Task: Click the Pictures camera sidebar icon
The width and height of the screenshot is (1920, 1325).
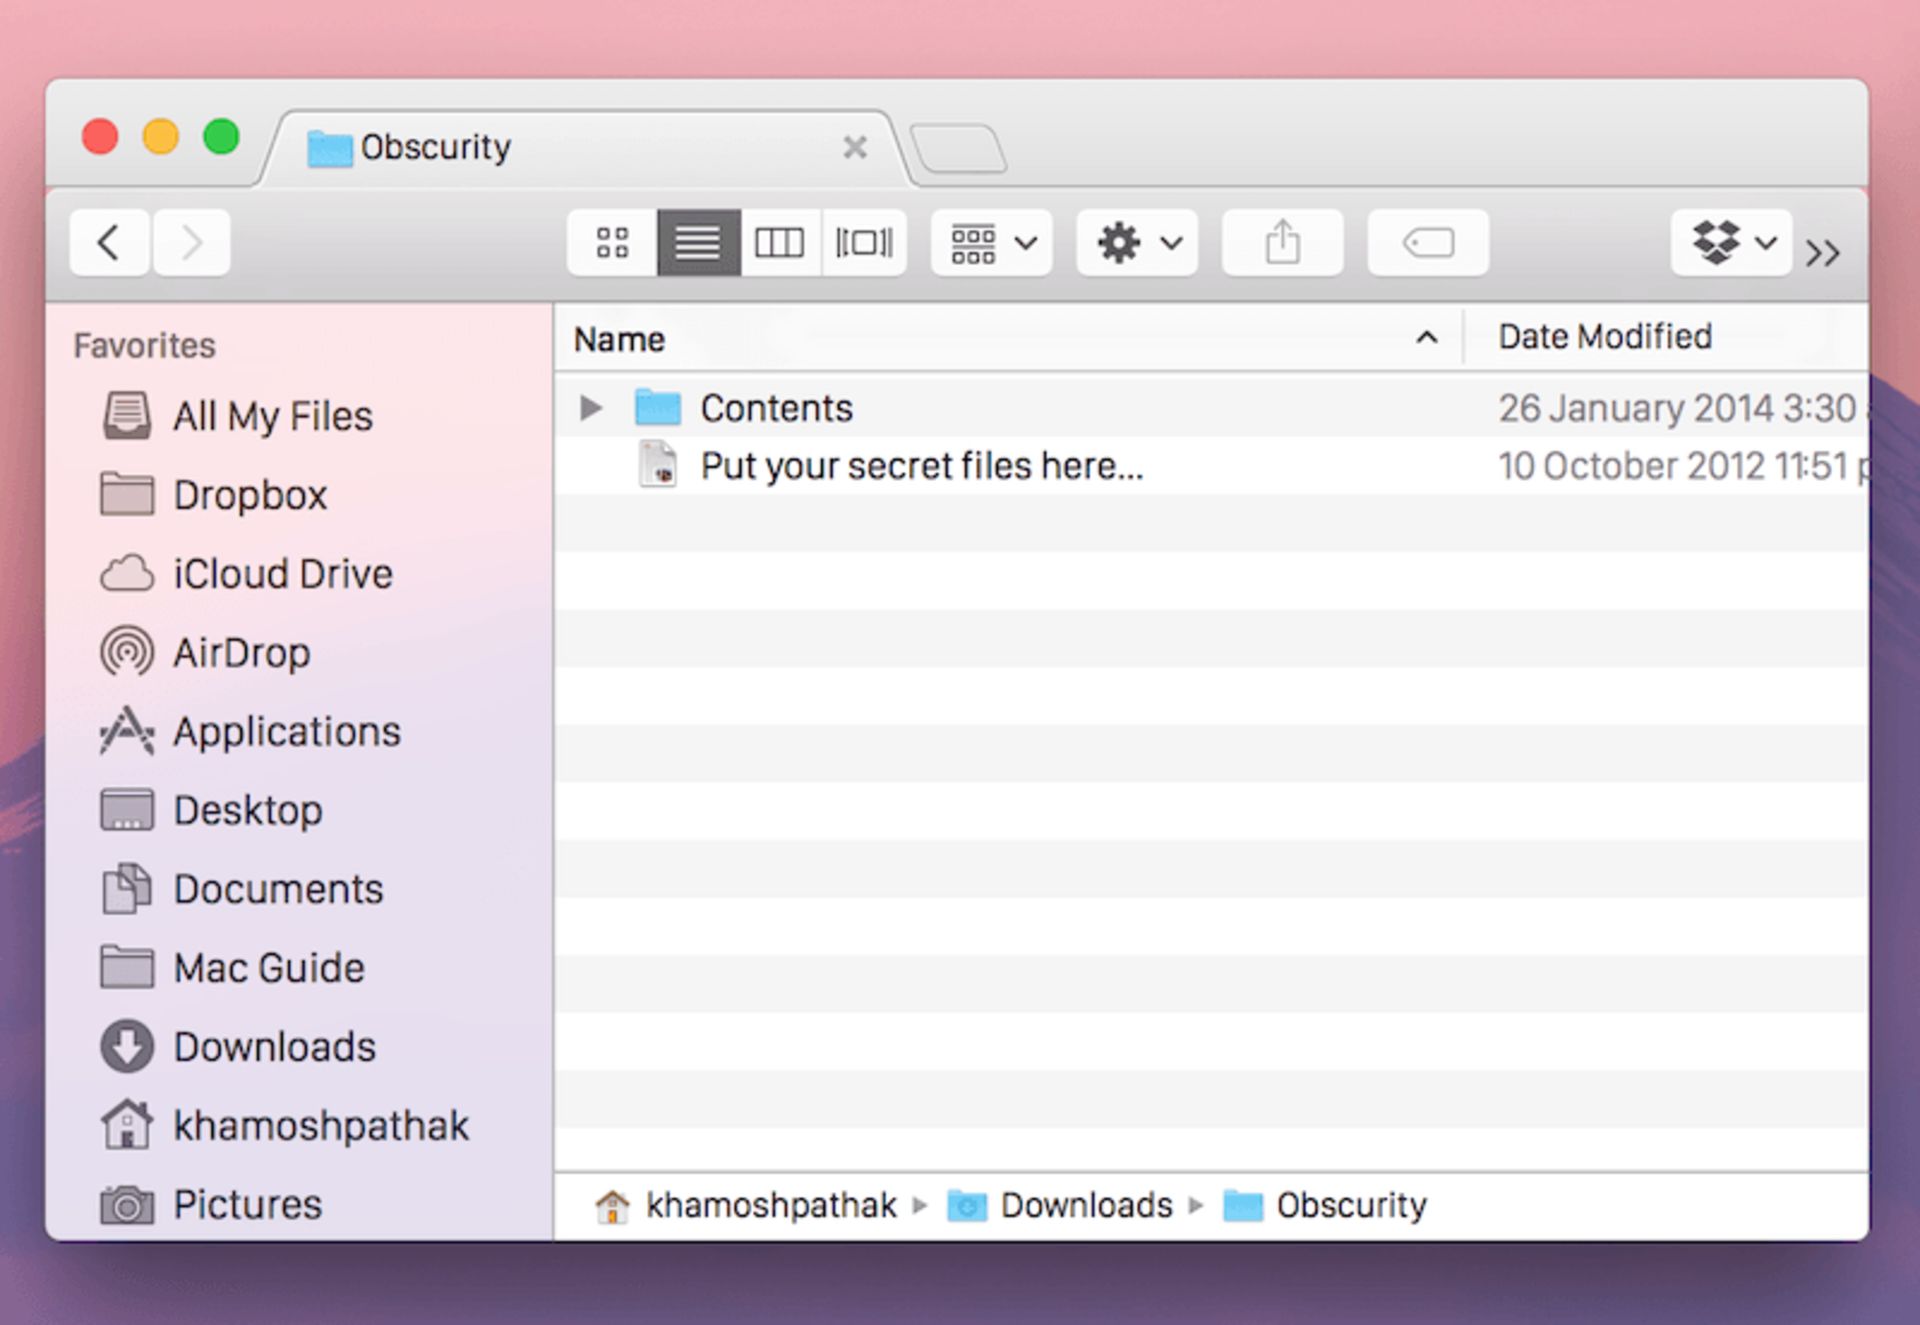Action: pos(127,1205)
